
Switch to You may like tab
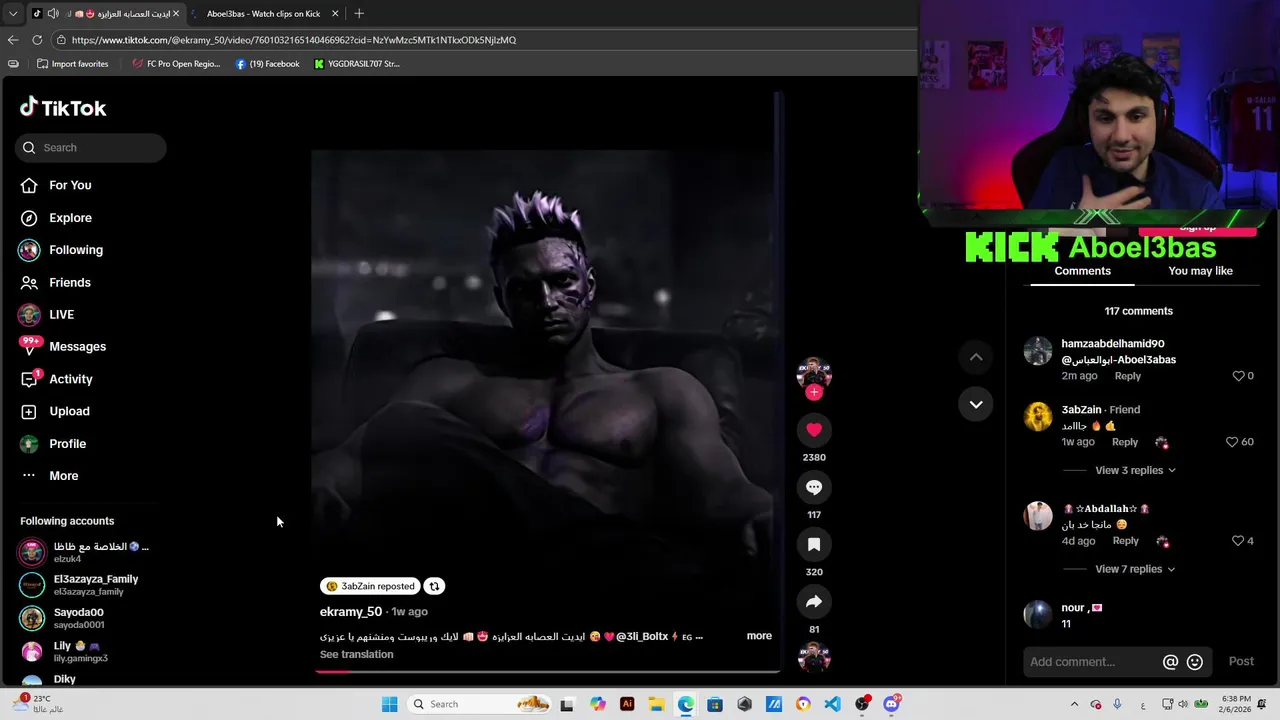(x=1200, y=271)
